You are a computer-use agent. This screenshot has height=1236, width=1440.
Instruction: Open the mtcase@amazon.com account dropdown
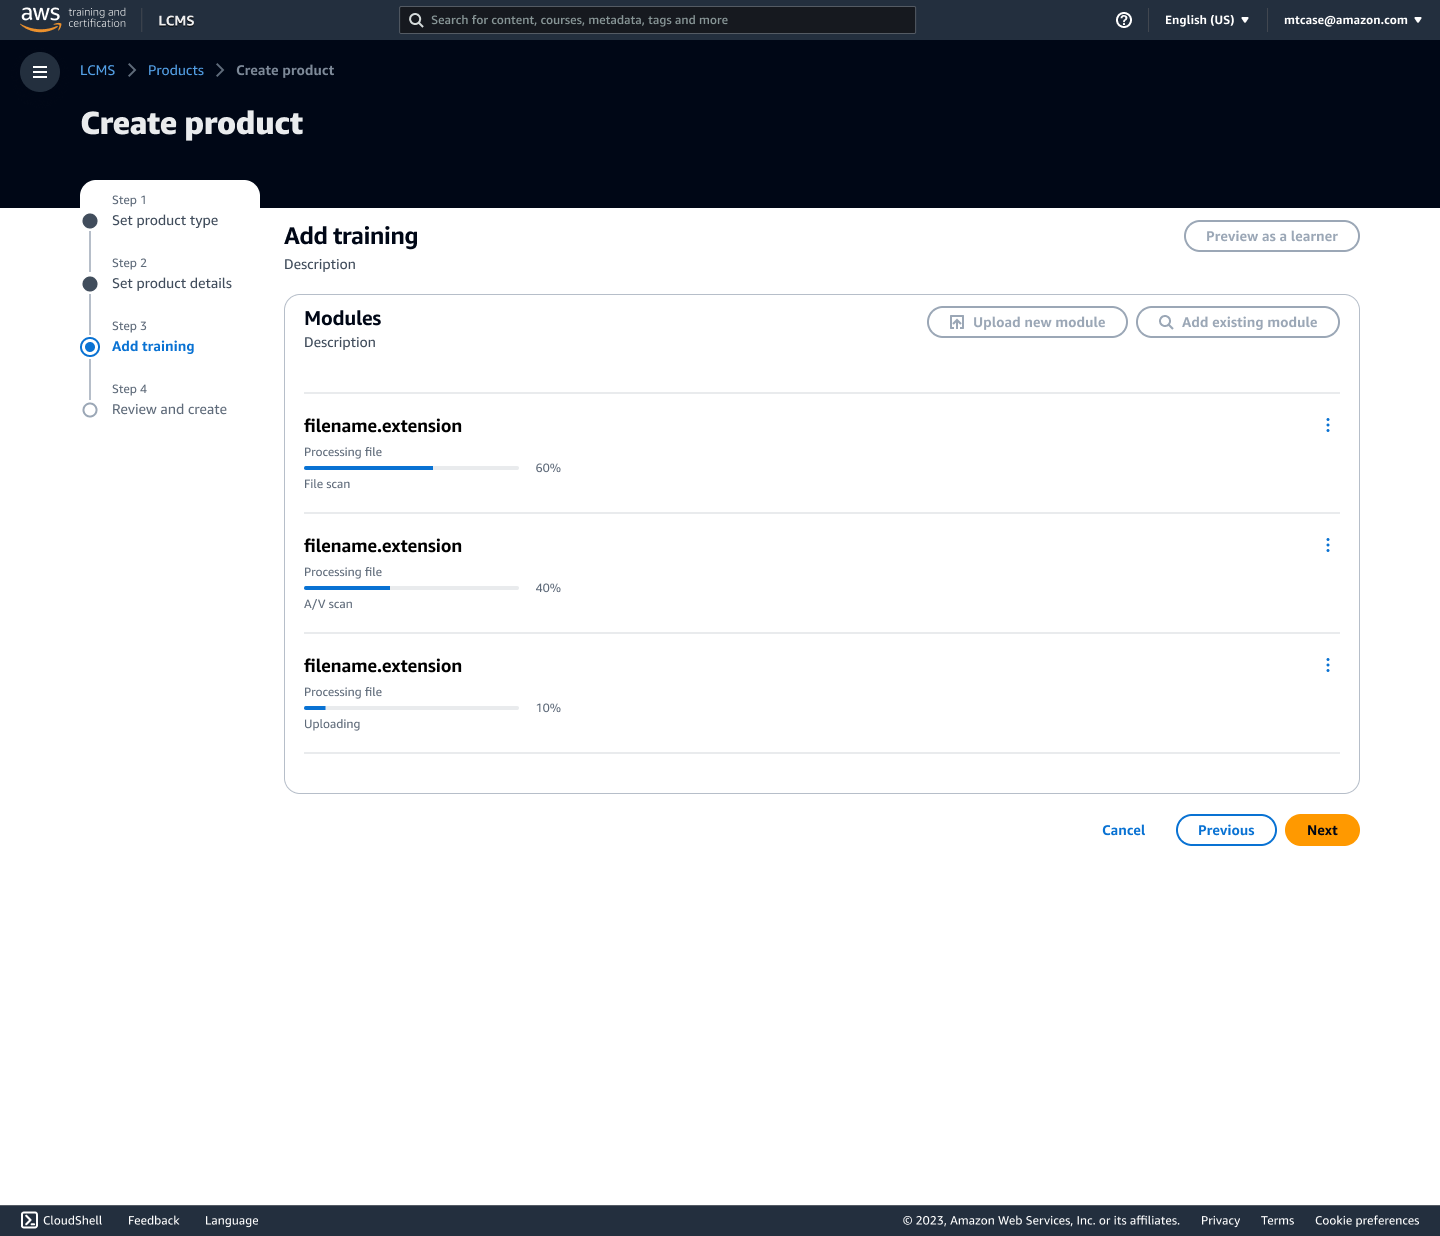pyautogui.click(x=1353, y=20)
